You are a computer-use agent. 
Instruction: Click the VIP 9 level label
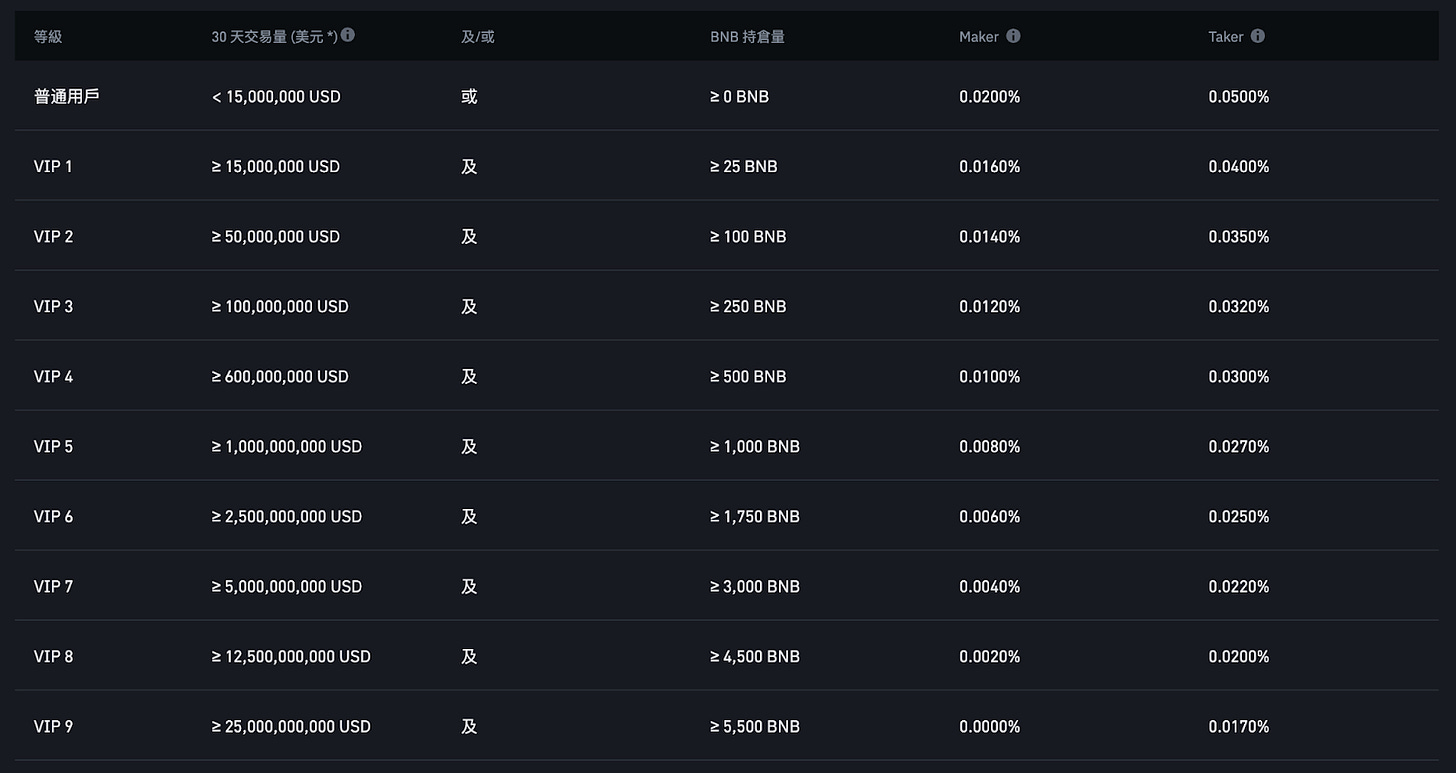coord(53,727)
